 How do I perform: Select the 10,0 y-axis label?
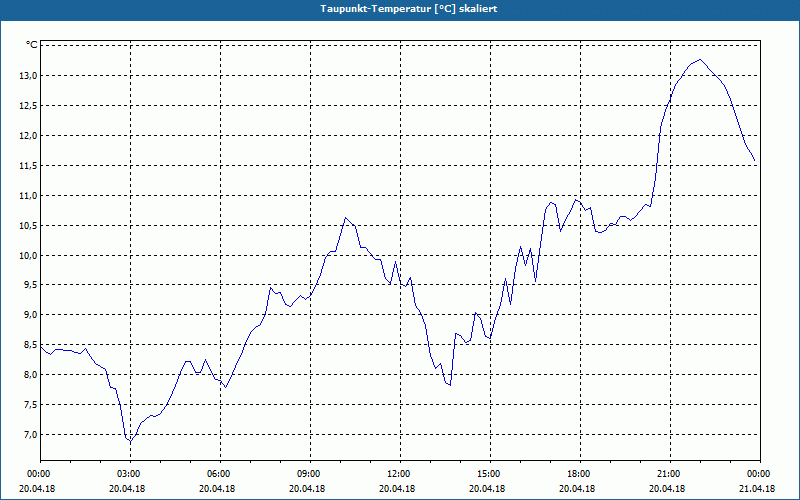pyautogui.click(x=29, y=256)
